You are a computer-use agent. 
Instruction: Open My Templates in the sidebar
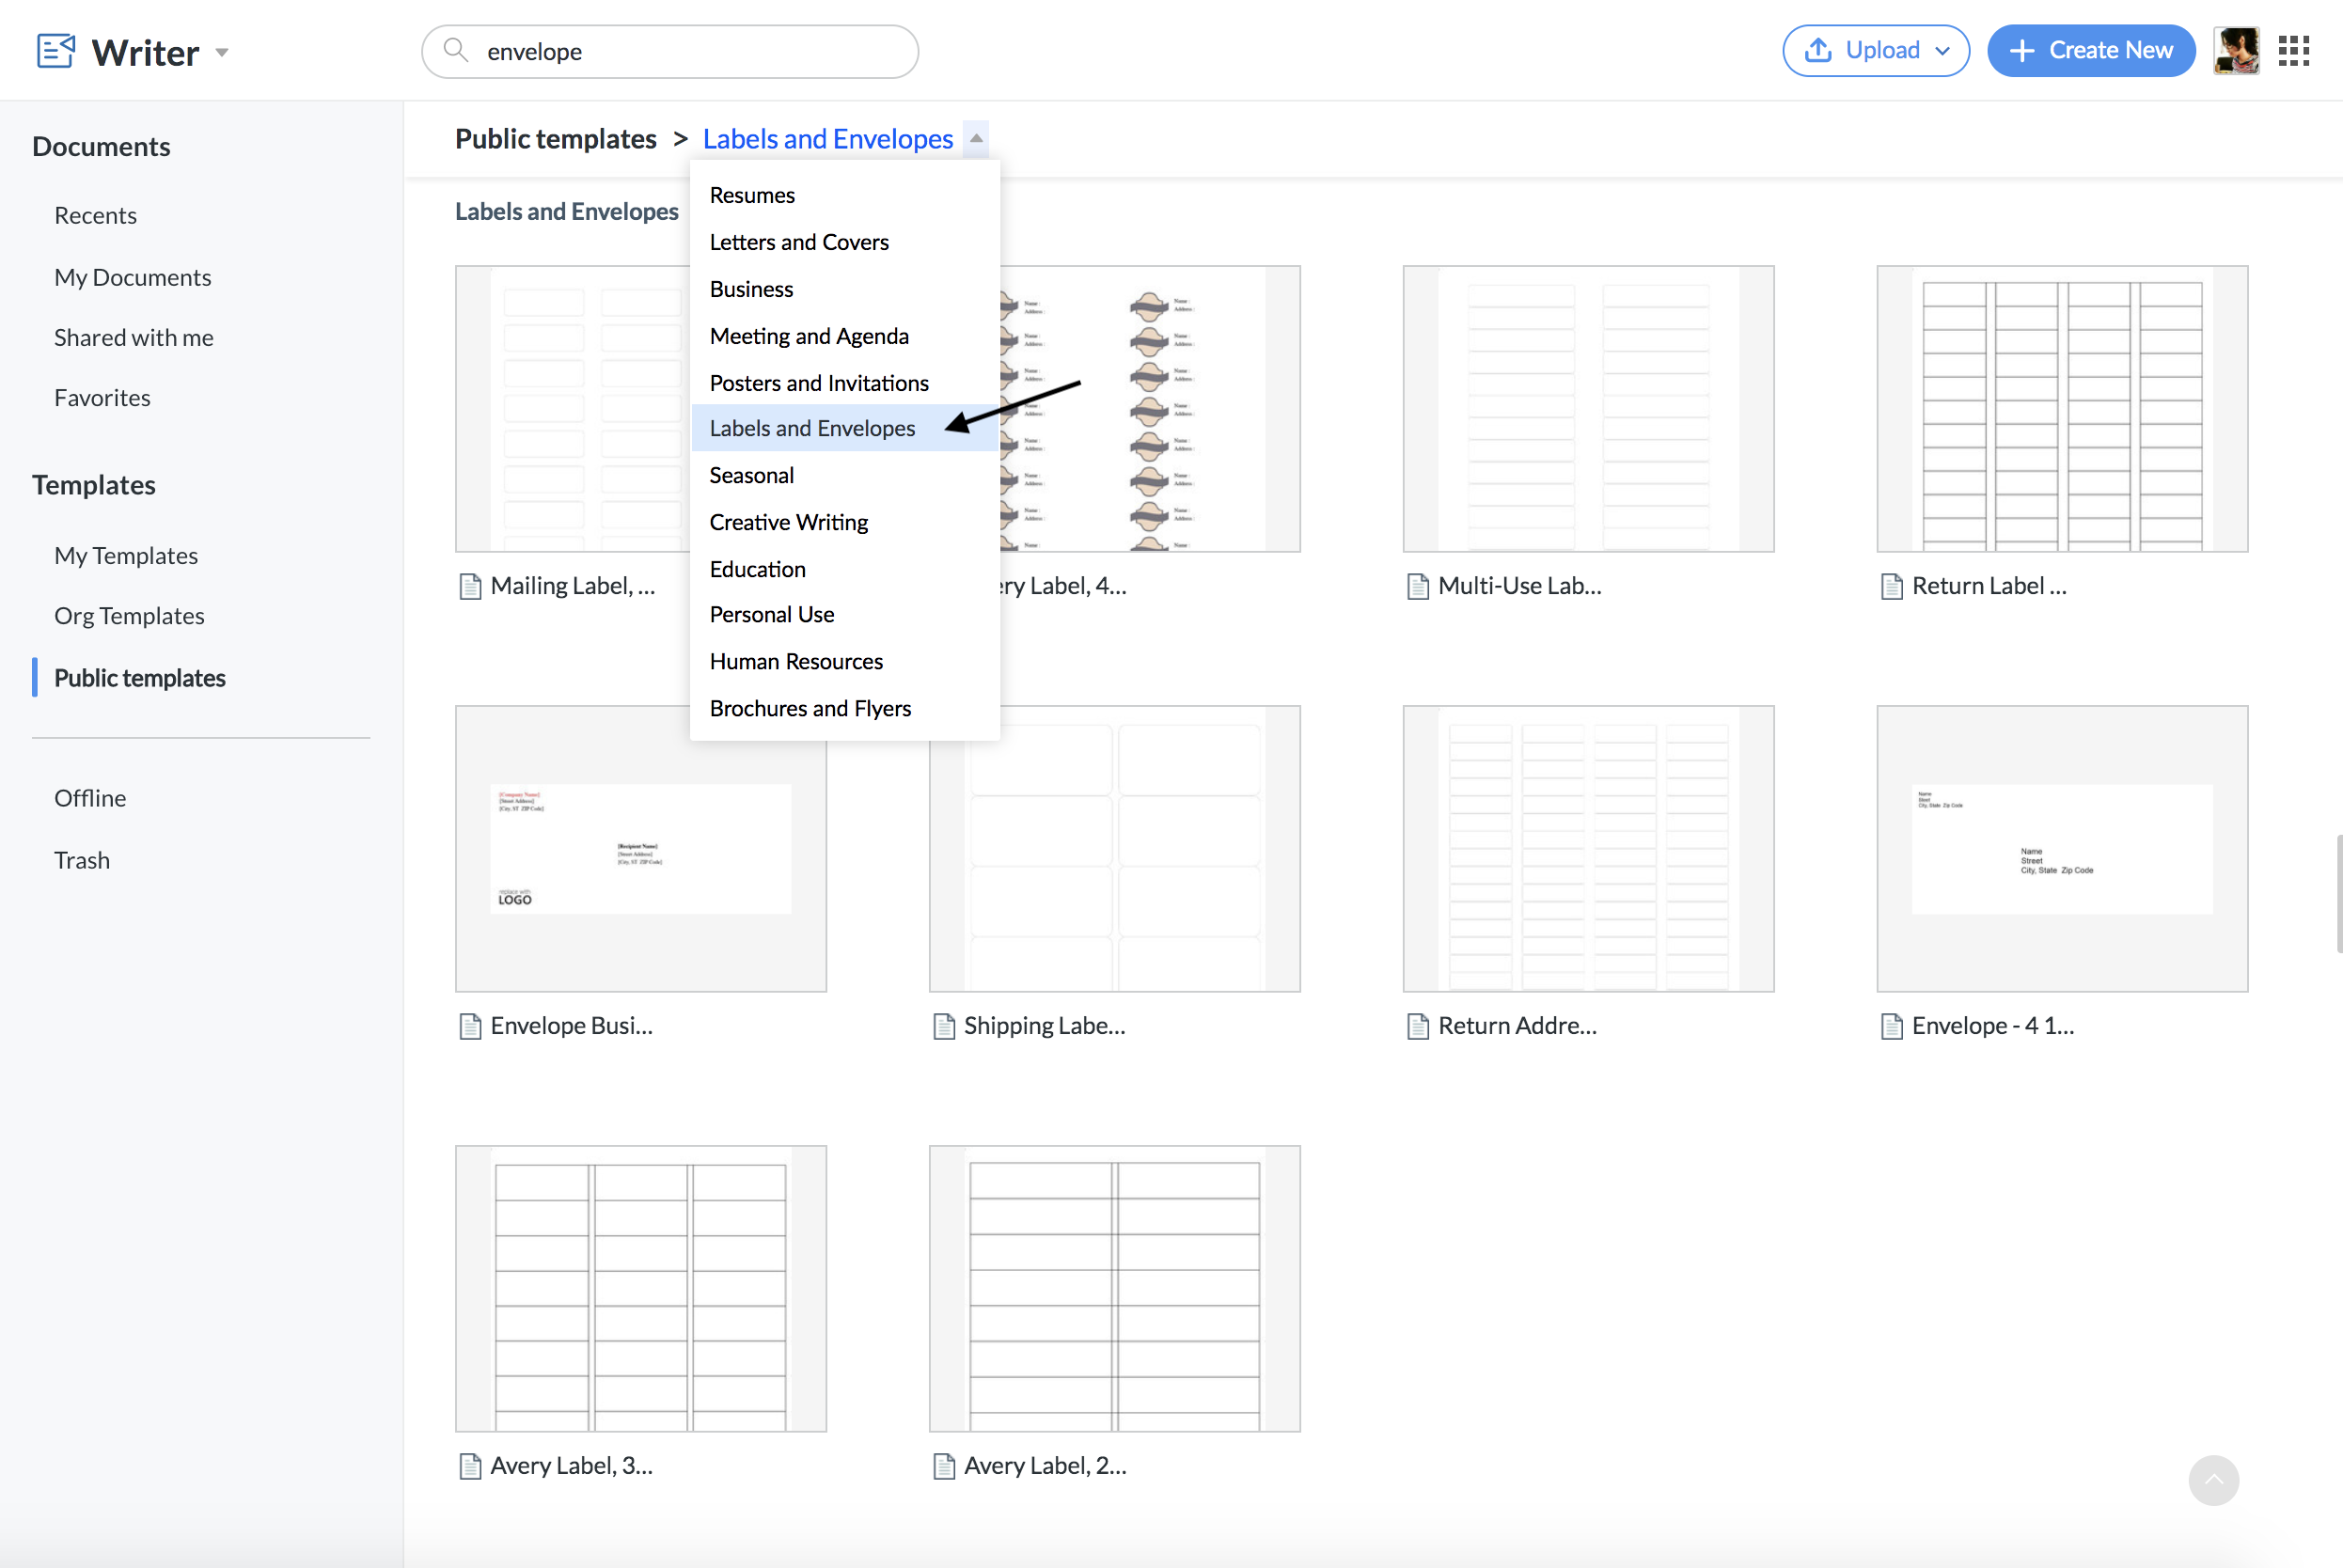126,555
